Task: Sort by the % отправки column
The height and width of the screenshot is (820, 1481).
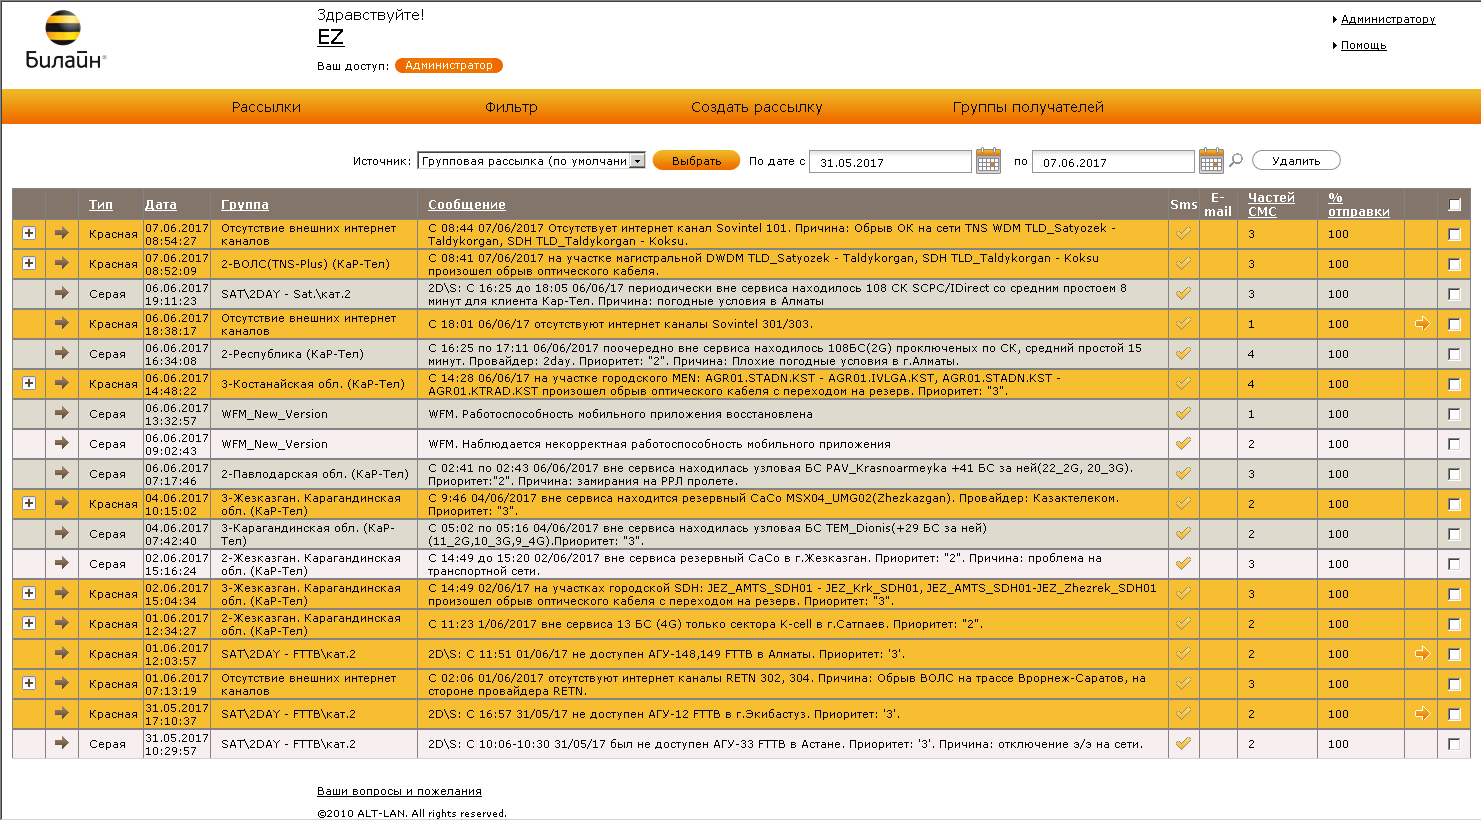Action: click(1359, 205)
